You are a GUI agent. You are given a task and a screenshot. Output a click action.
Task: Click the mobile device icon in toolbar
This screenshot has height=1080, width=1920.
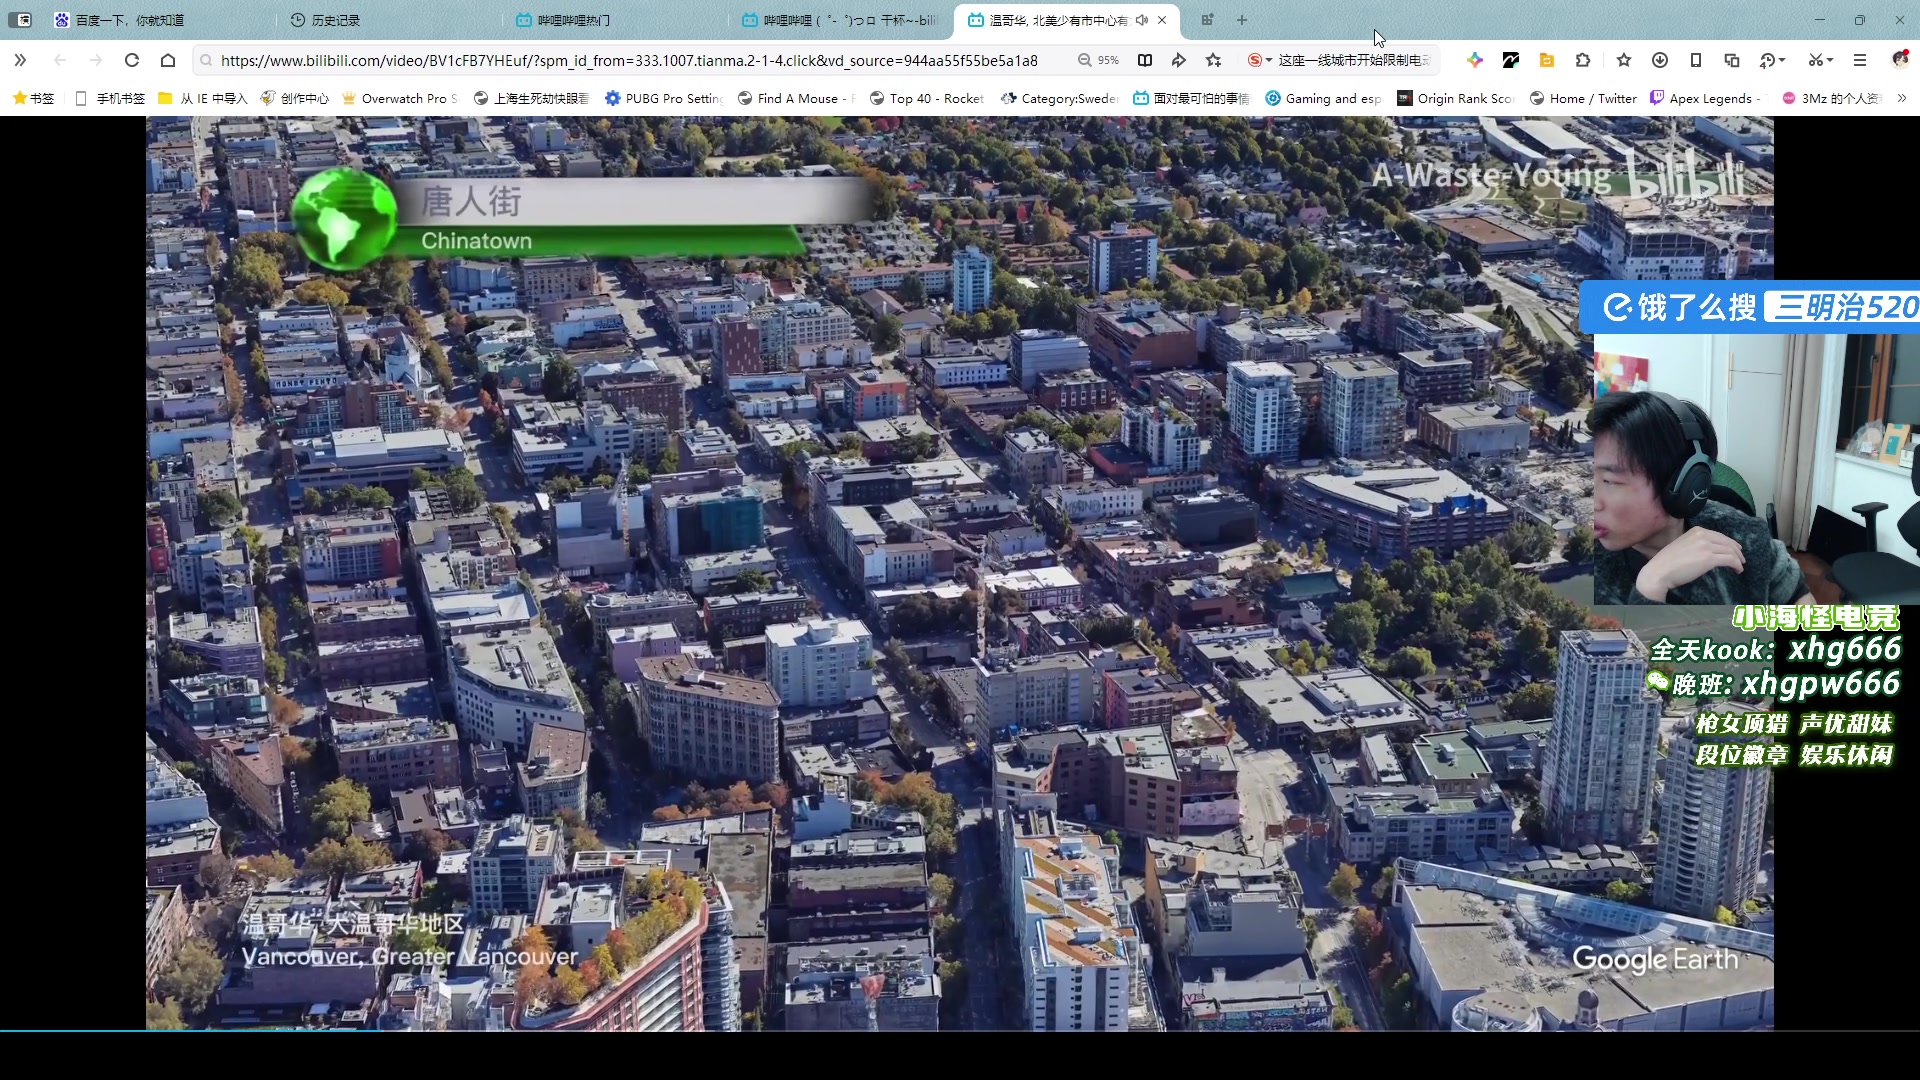click(1696, 61)
